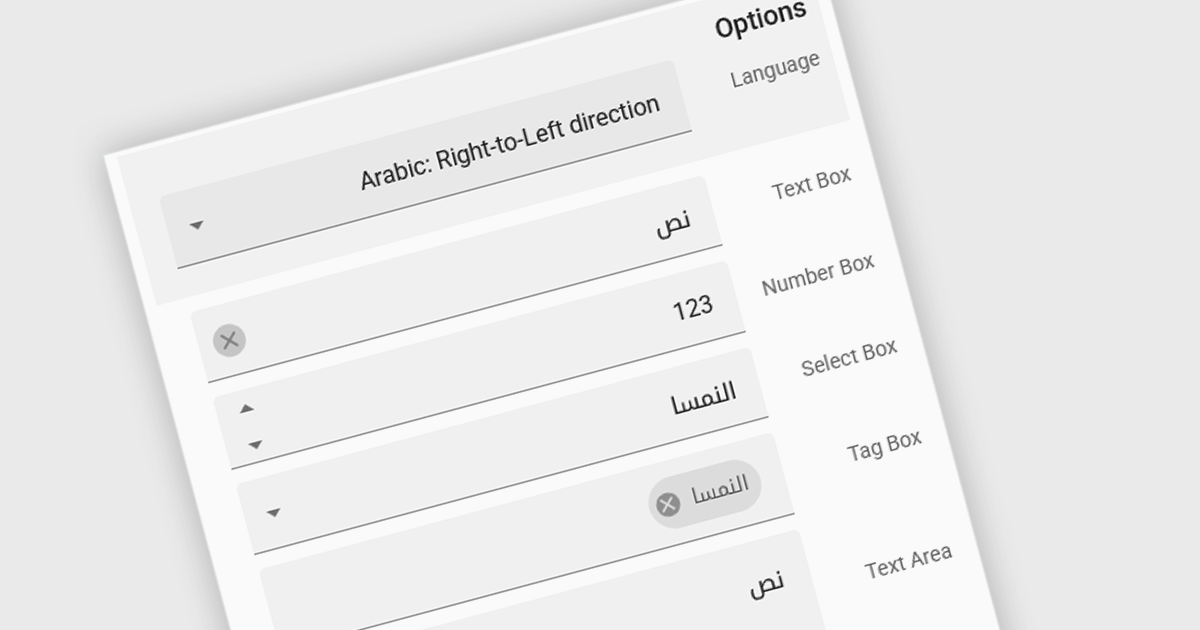Click the Text Box label

pos(811,183)
